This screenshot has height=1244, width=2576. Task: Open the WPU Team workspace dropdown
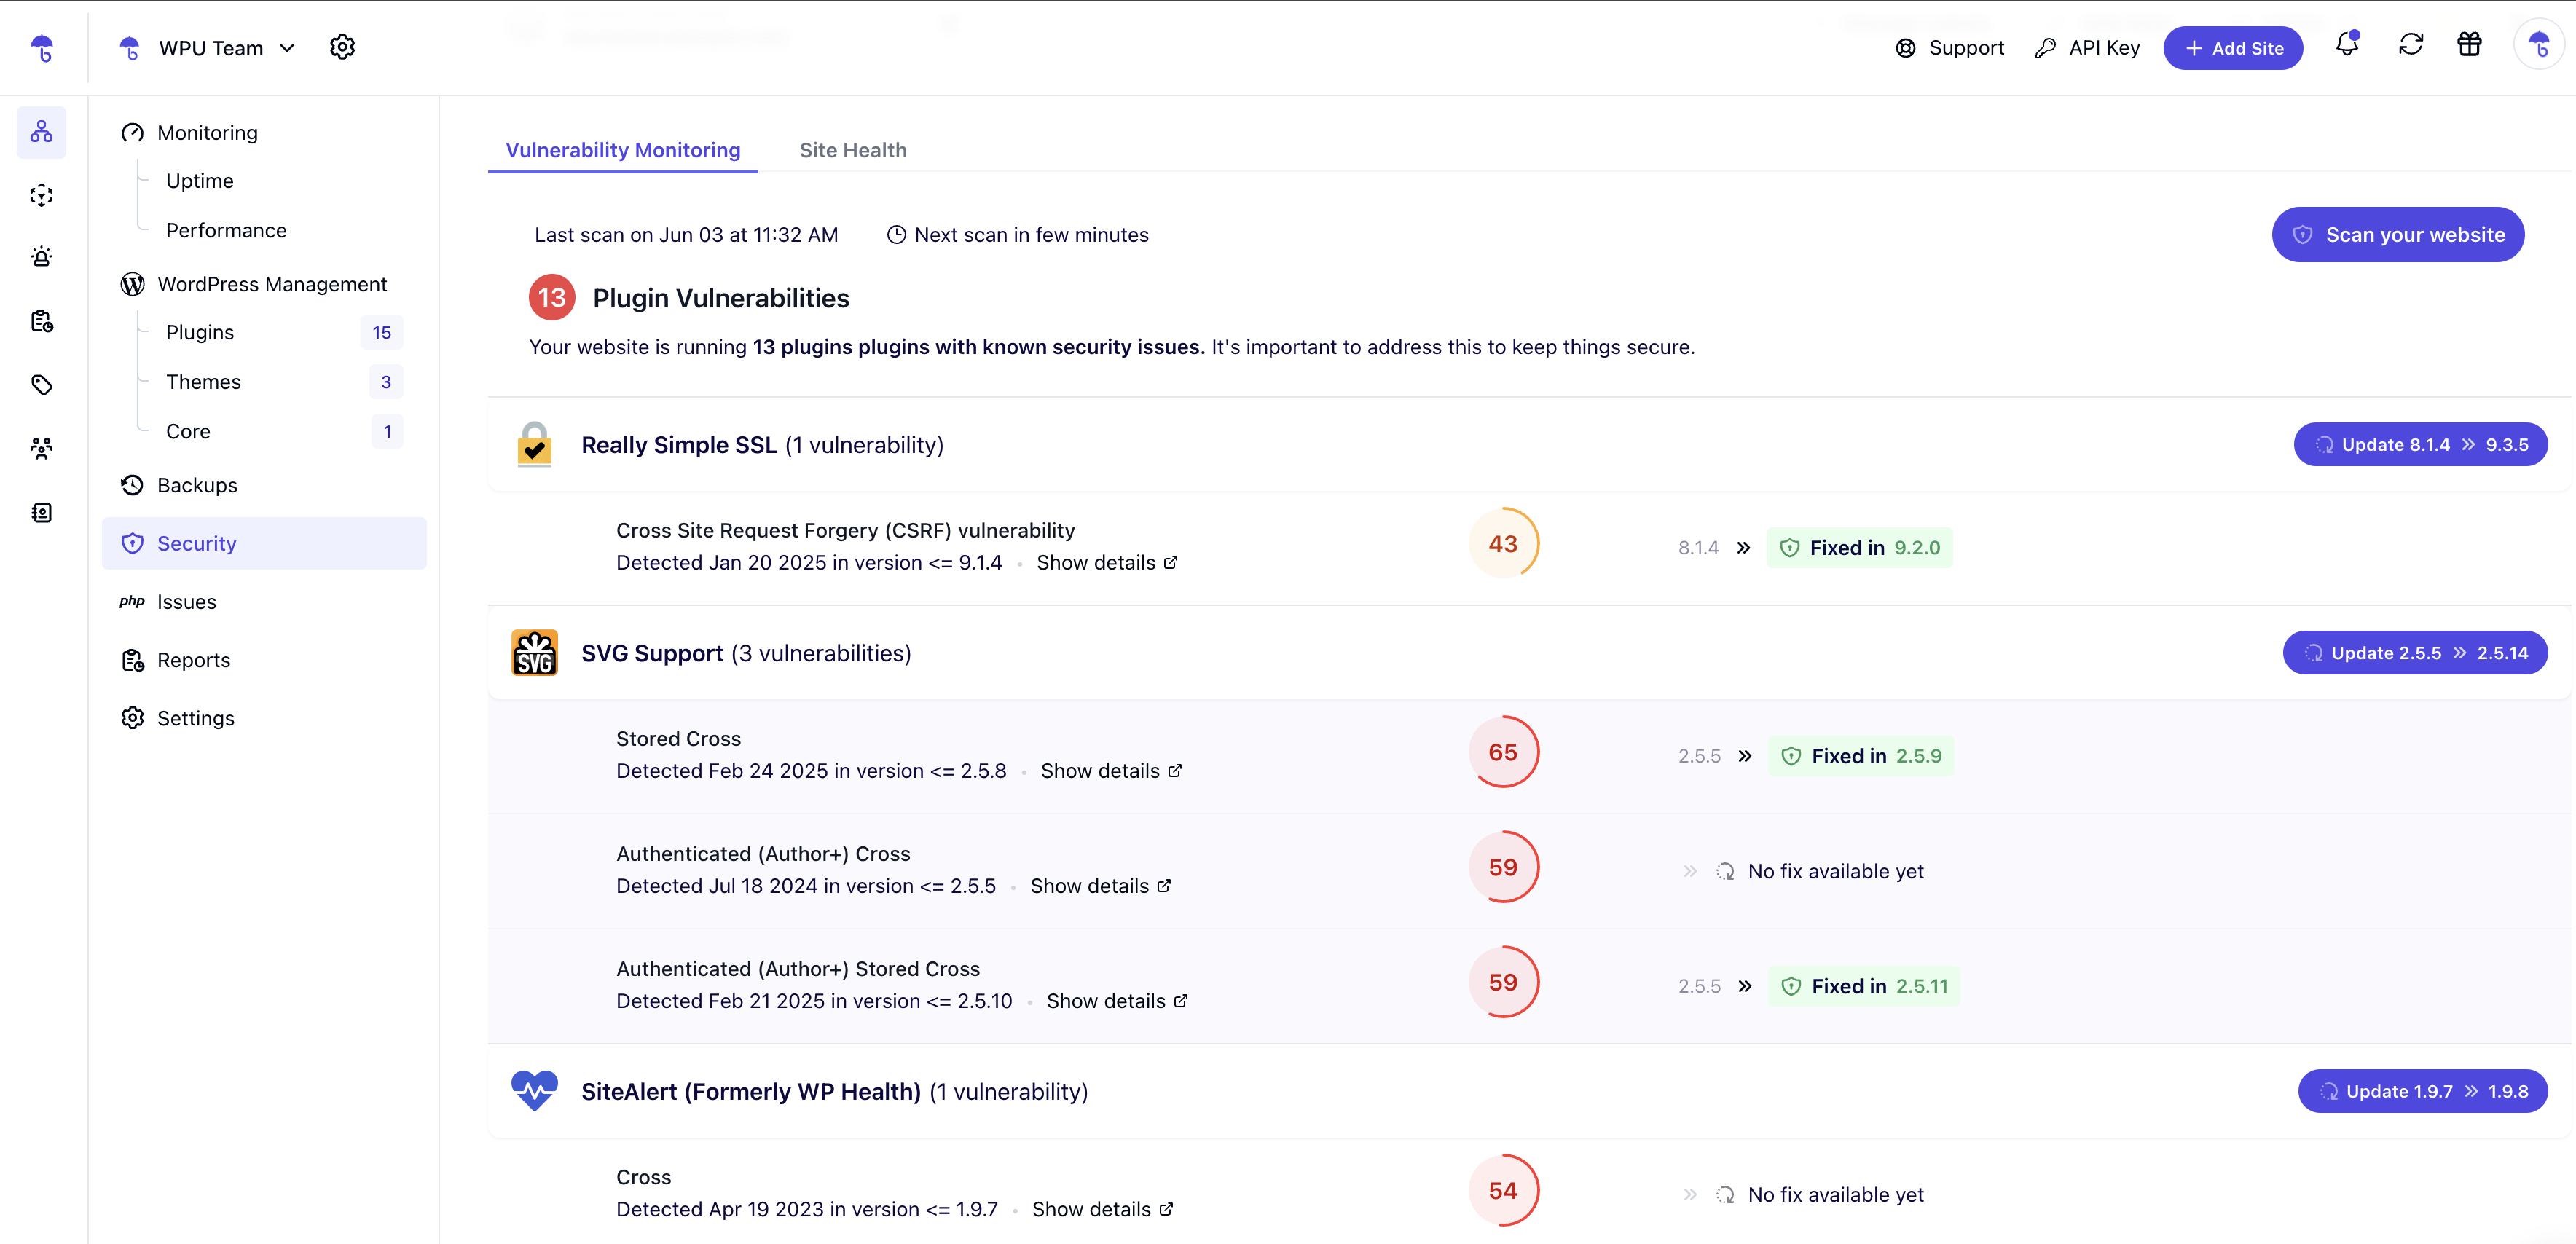pos(208,48)
